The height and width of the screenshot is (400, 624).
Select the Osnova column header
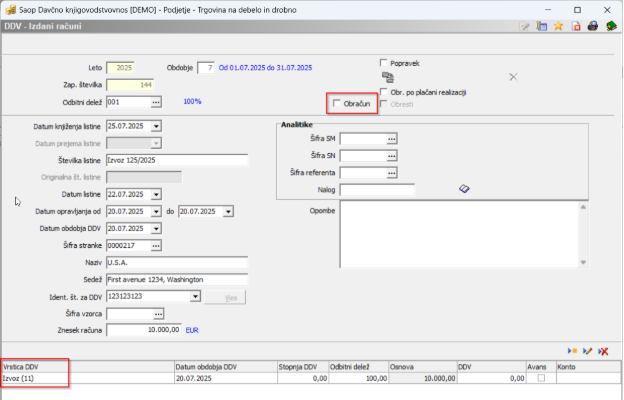click(420, 367)
